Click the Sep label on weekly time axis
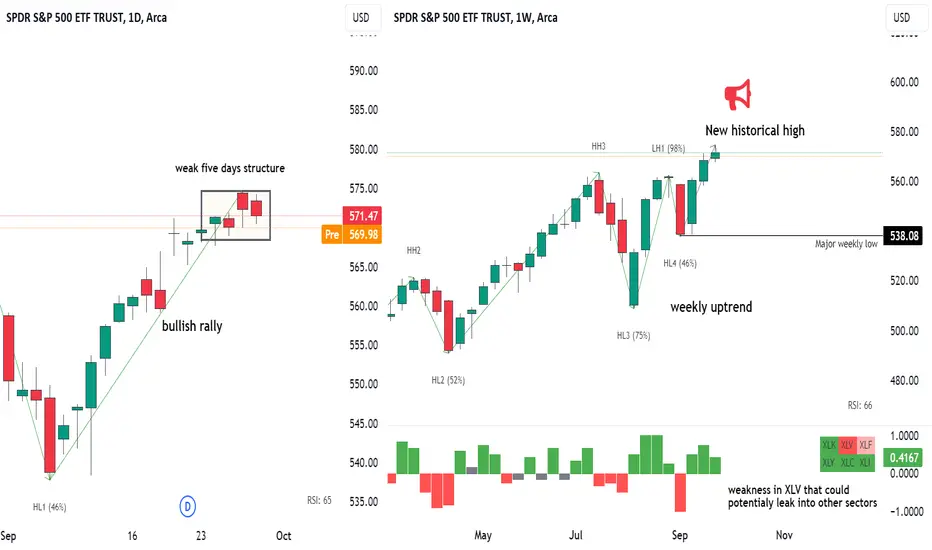Screen dimensions: 932x550 coord(680,535)
